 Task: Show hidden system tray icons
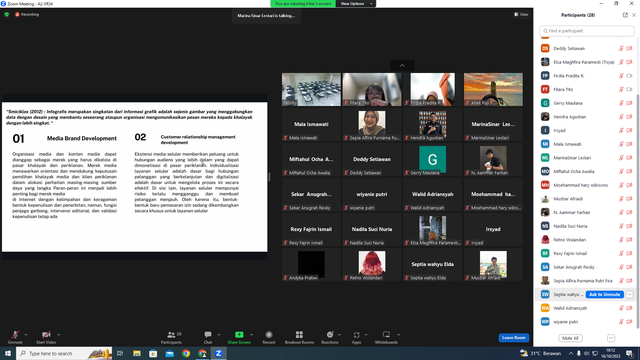[x=571, y=353]
